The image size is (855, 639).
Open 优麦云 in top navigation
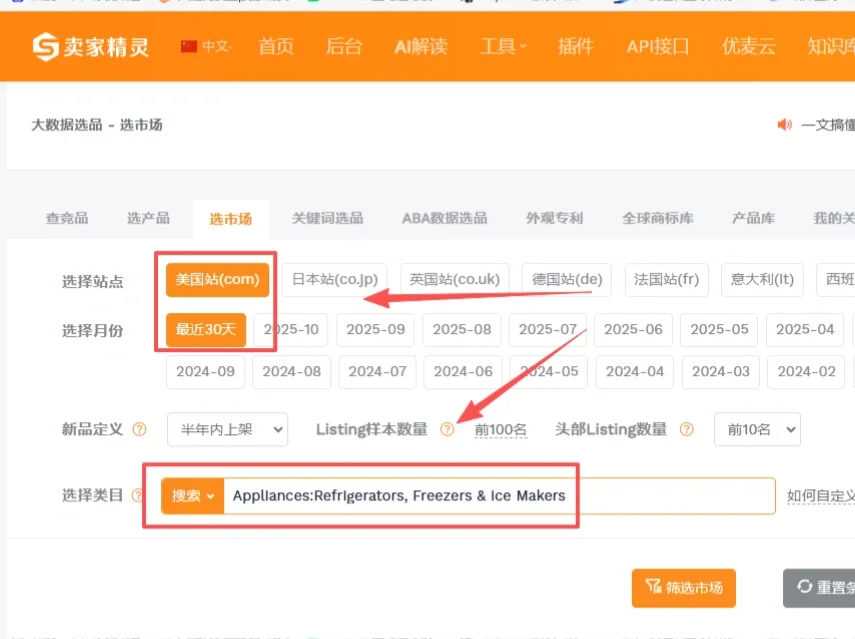[x=749, y=46]
